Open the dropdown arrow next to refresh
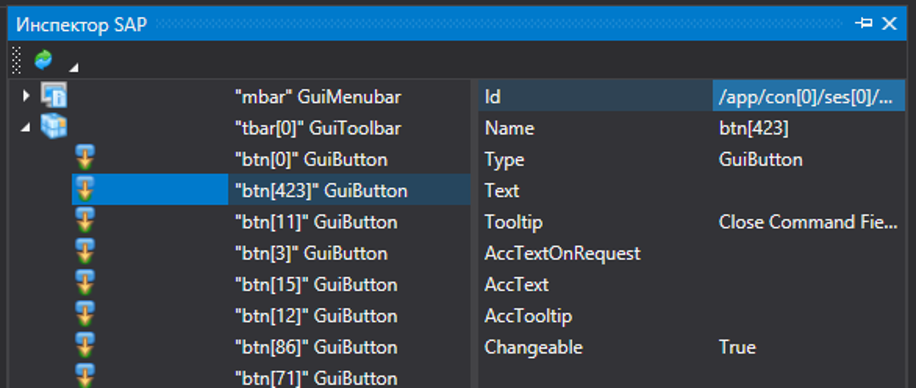 click(73, 68)
